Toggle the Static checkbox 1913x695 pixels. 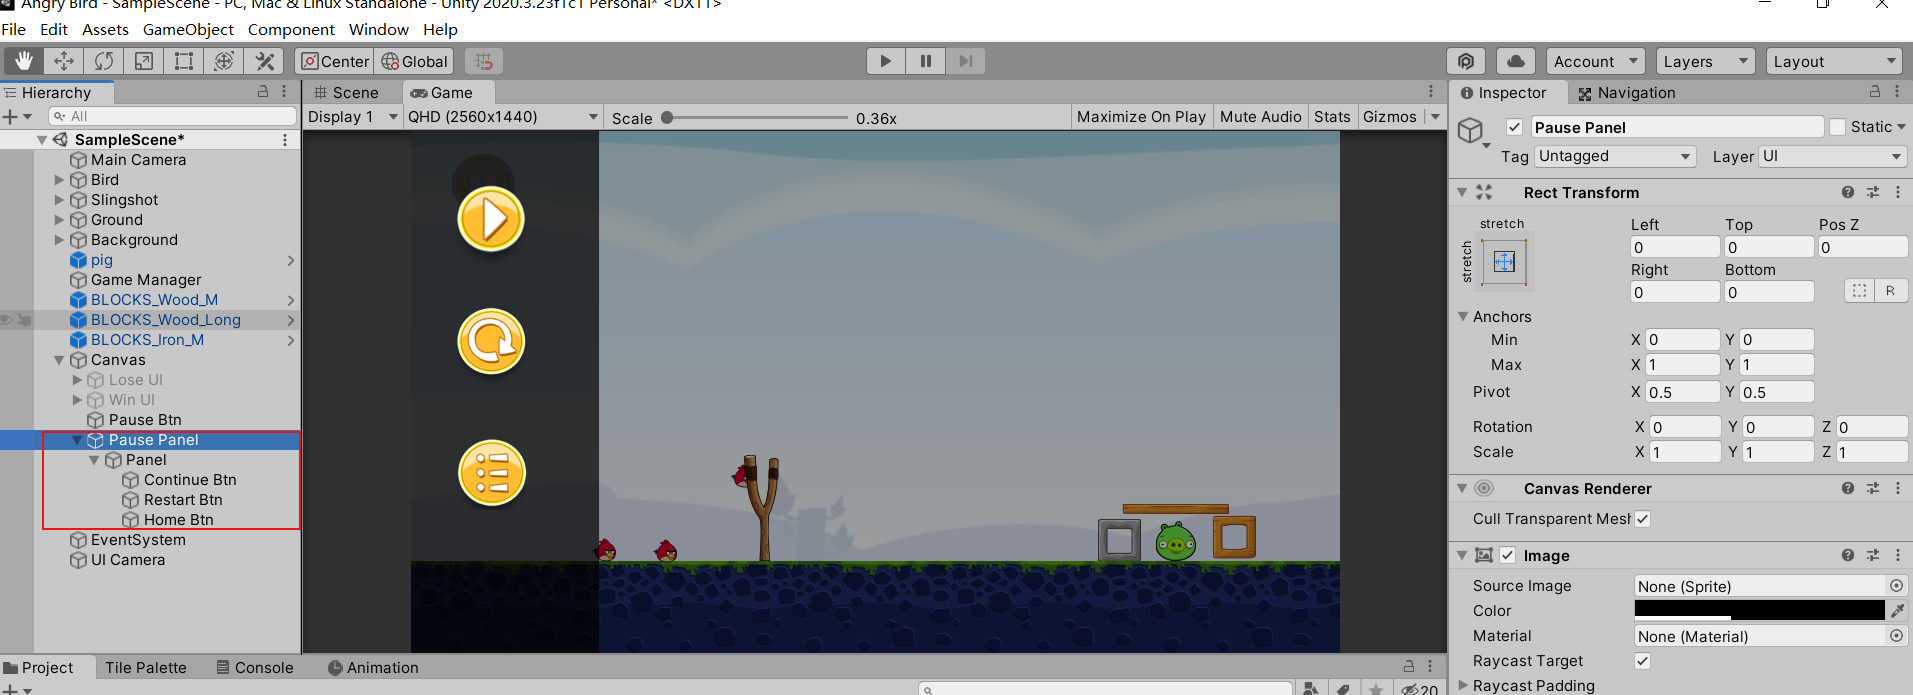coord(1837,127)
